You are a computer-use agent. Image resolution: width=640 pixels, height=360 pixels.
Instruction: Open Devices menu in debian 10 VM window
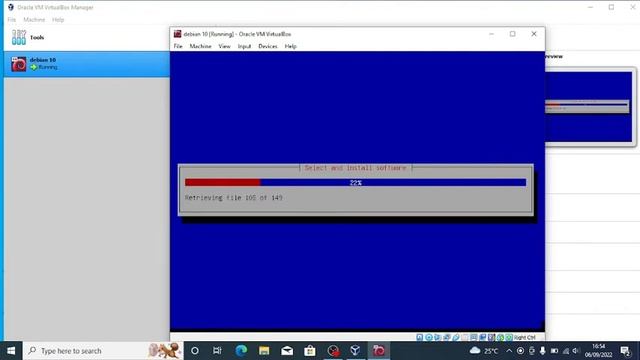(x=268, y=46)
